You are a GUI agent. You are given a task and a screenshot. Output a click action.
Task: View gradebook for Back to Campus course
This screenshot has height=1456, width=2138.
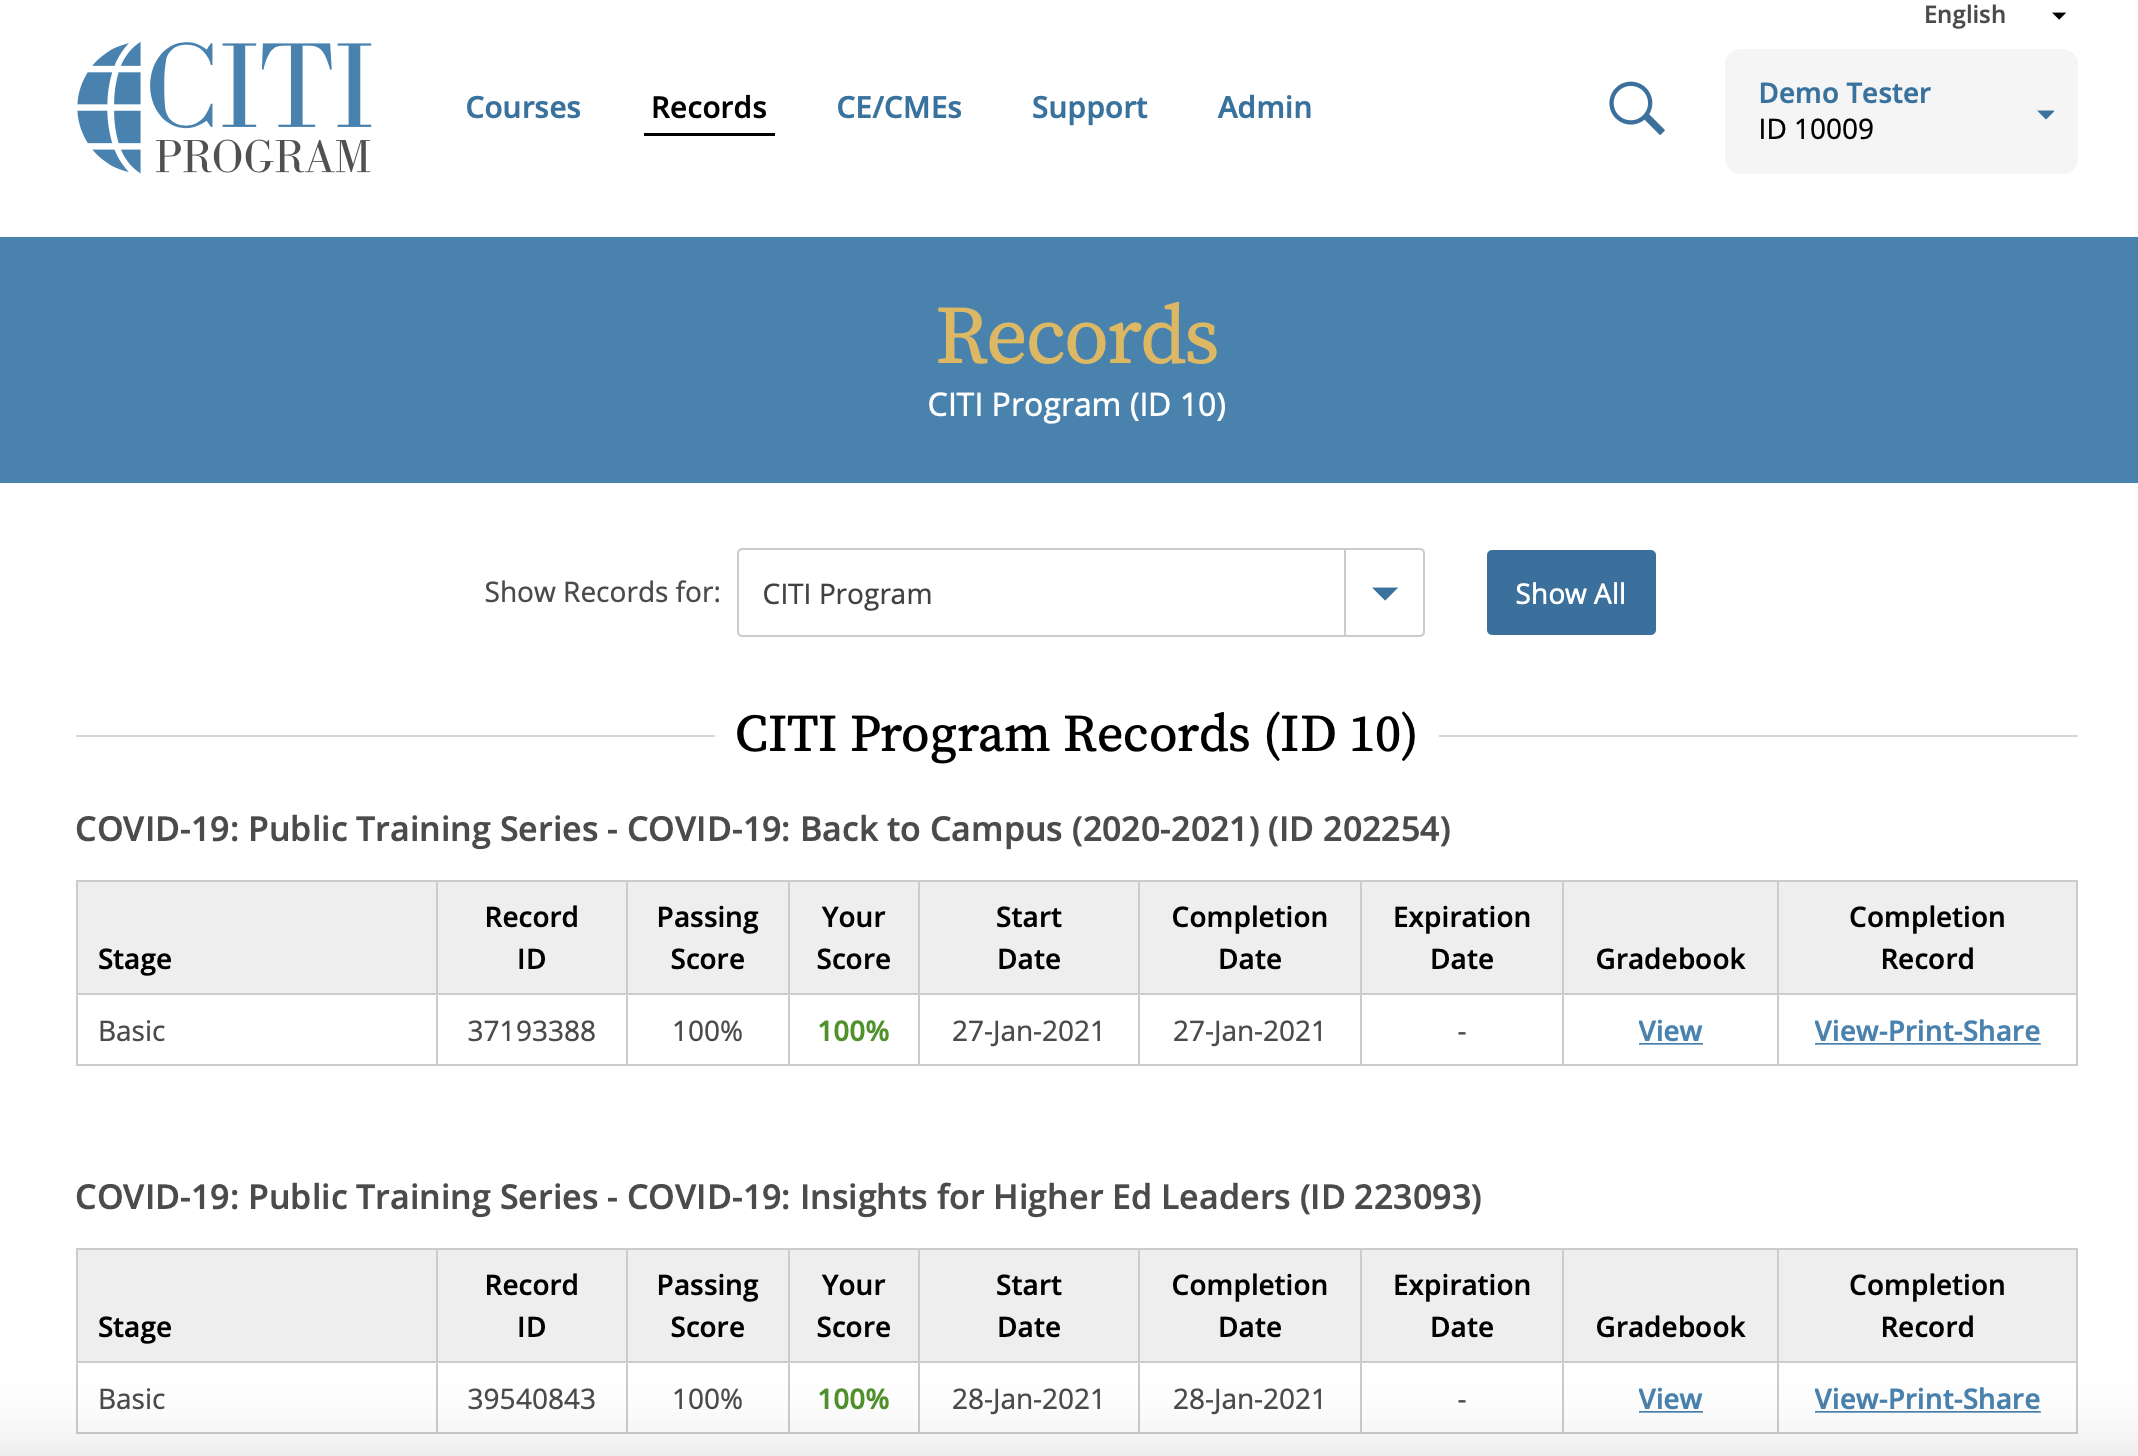[1669, 1030]
